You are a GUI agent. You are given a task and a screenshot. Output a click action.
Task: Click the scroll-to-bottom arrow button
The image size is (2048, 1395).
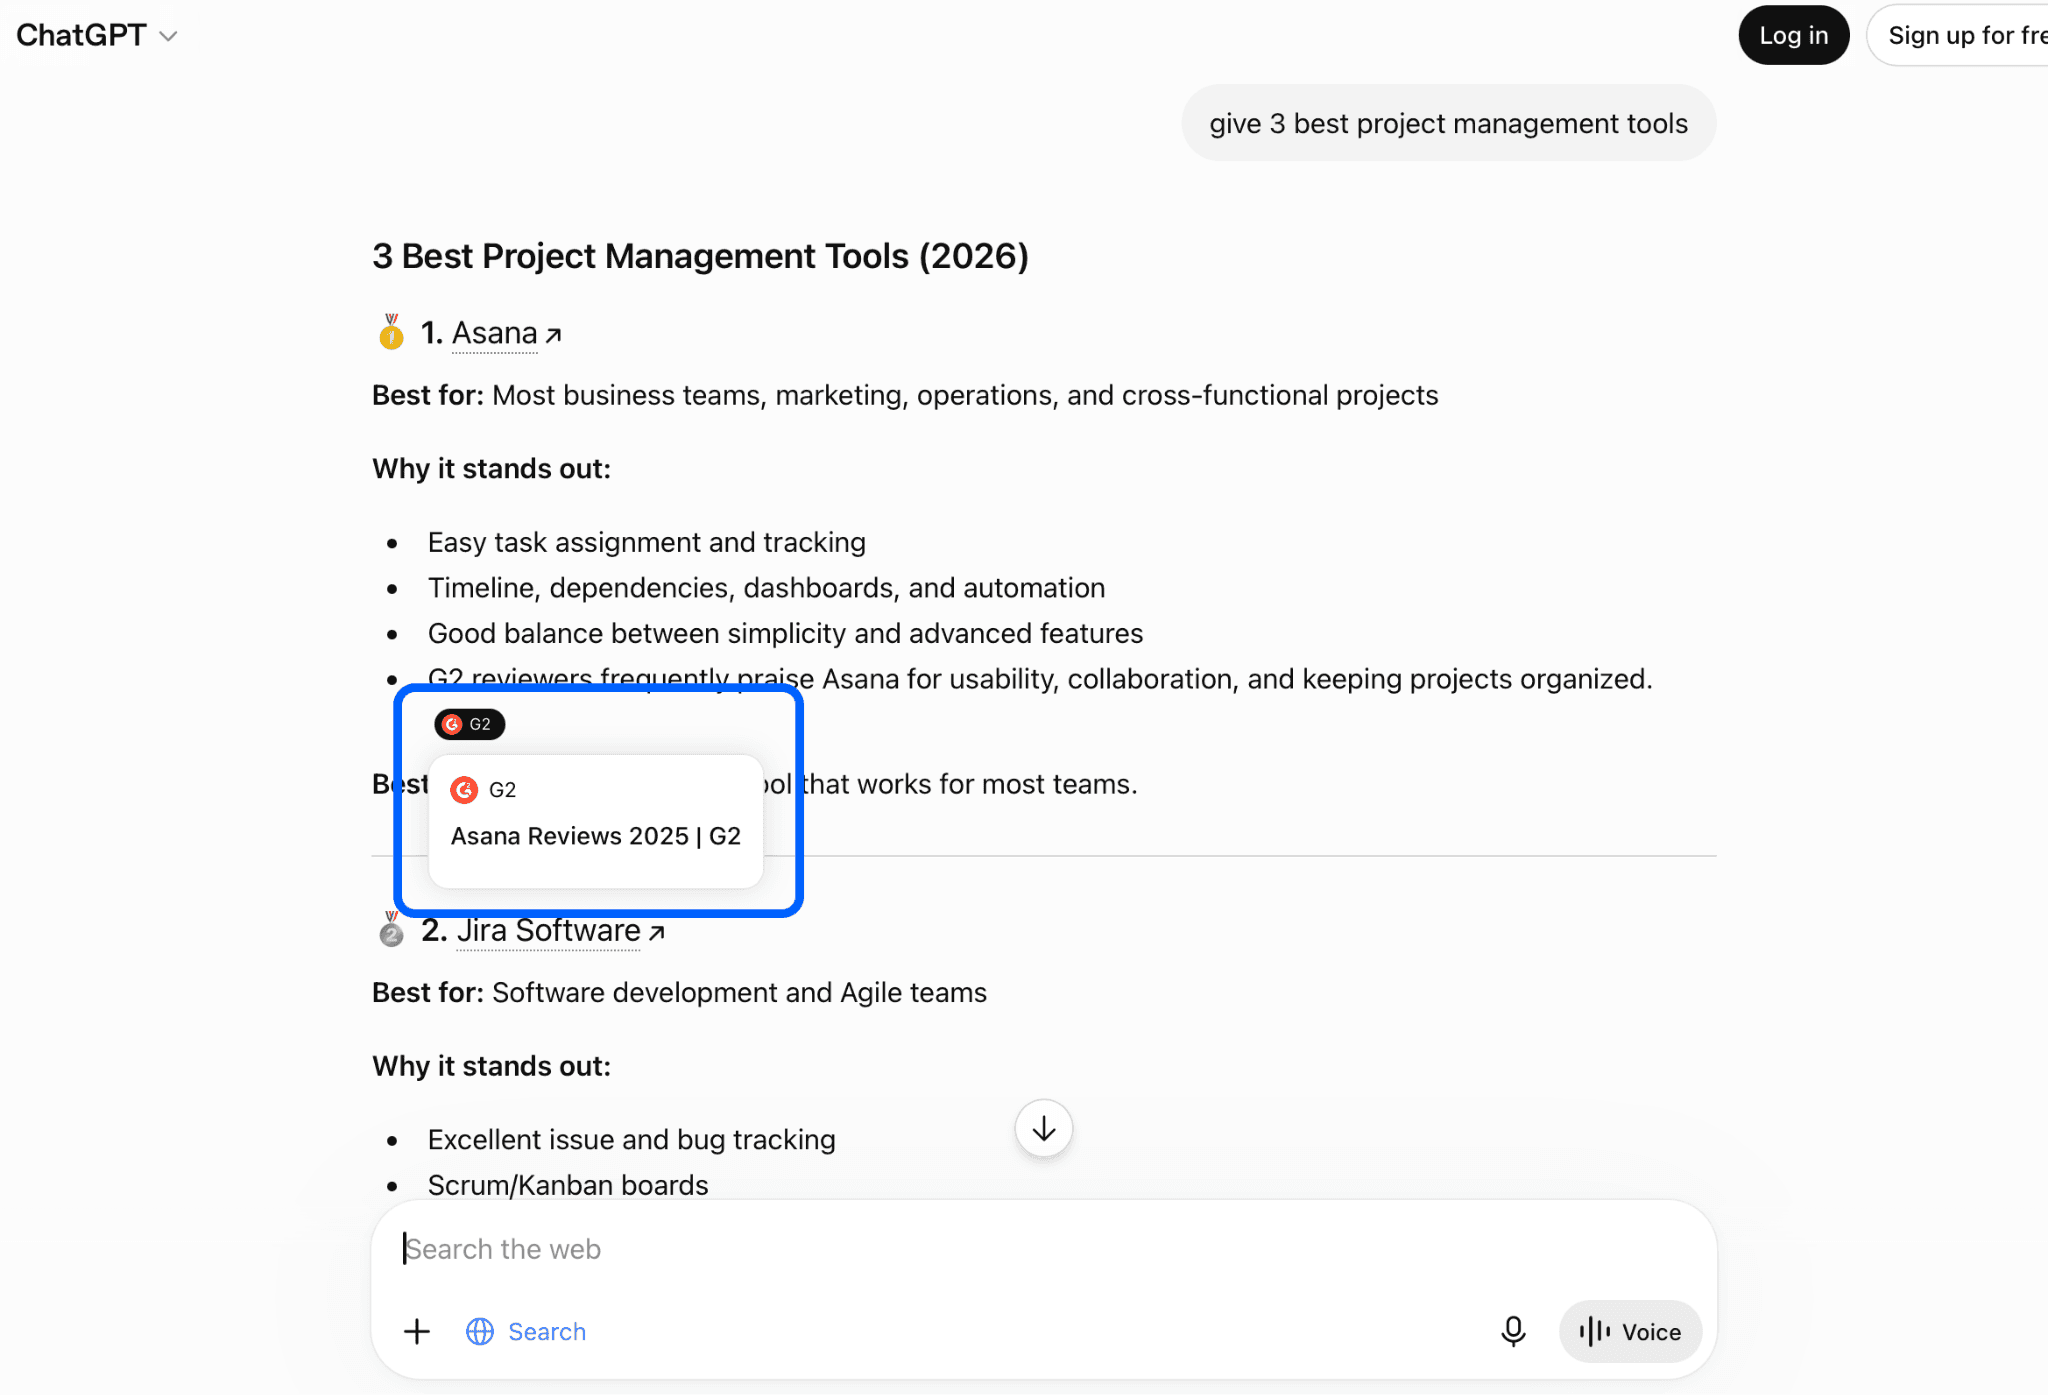(x=1043, y=1128)
